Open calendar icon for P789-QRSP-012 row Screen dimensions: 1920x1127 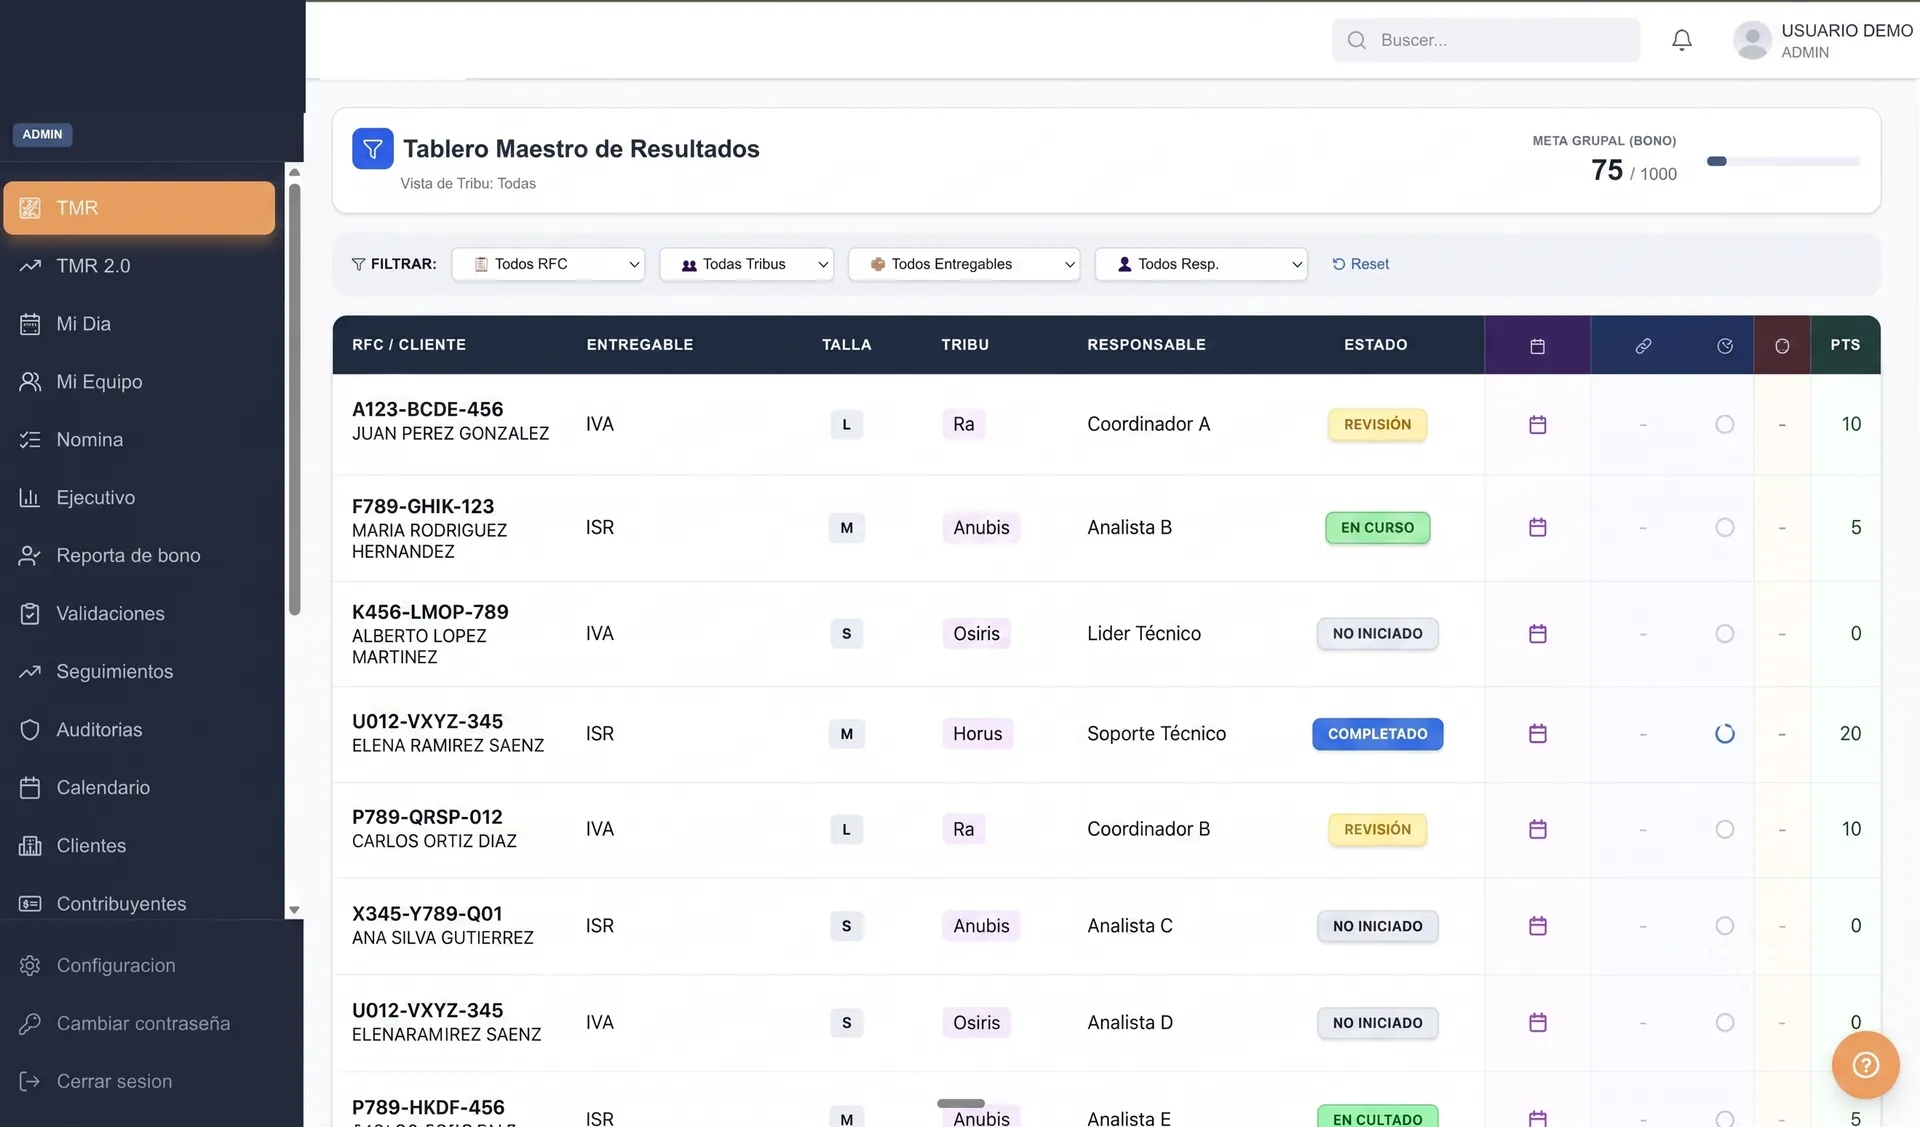[x=1538, y=829]
